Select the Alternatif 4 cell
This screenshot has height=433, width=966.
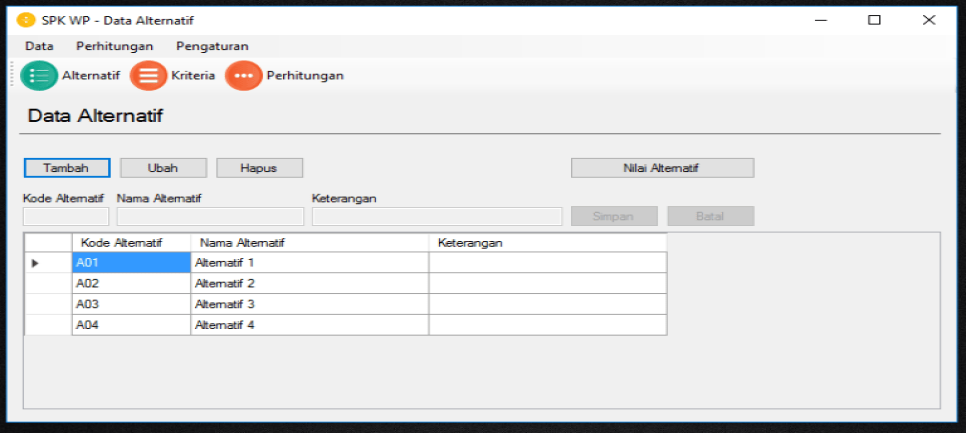click(x=310, y=325)
